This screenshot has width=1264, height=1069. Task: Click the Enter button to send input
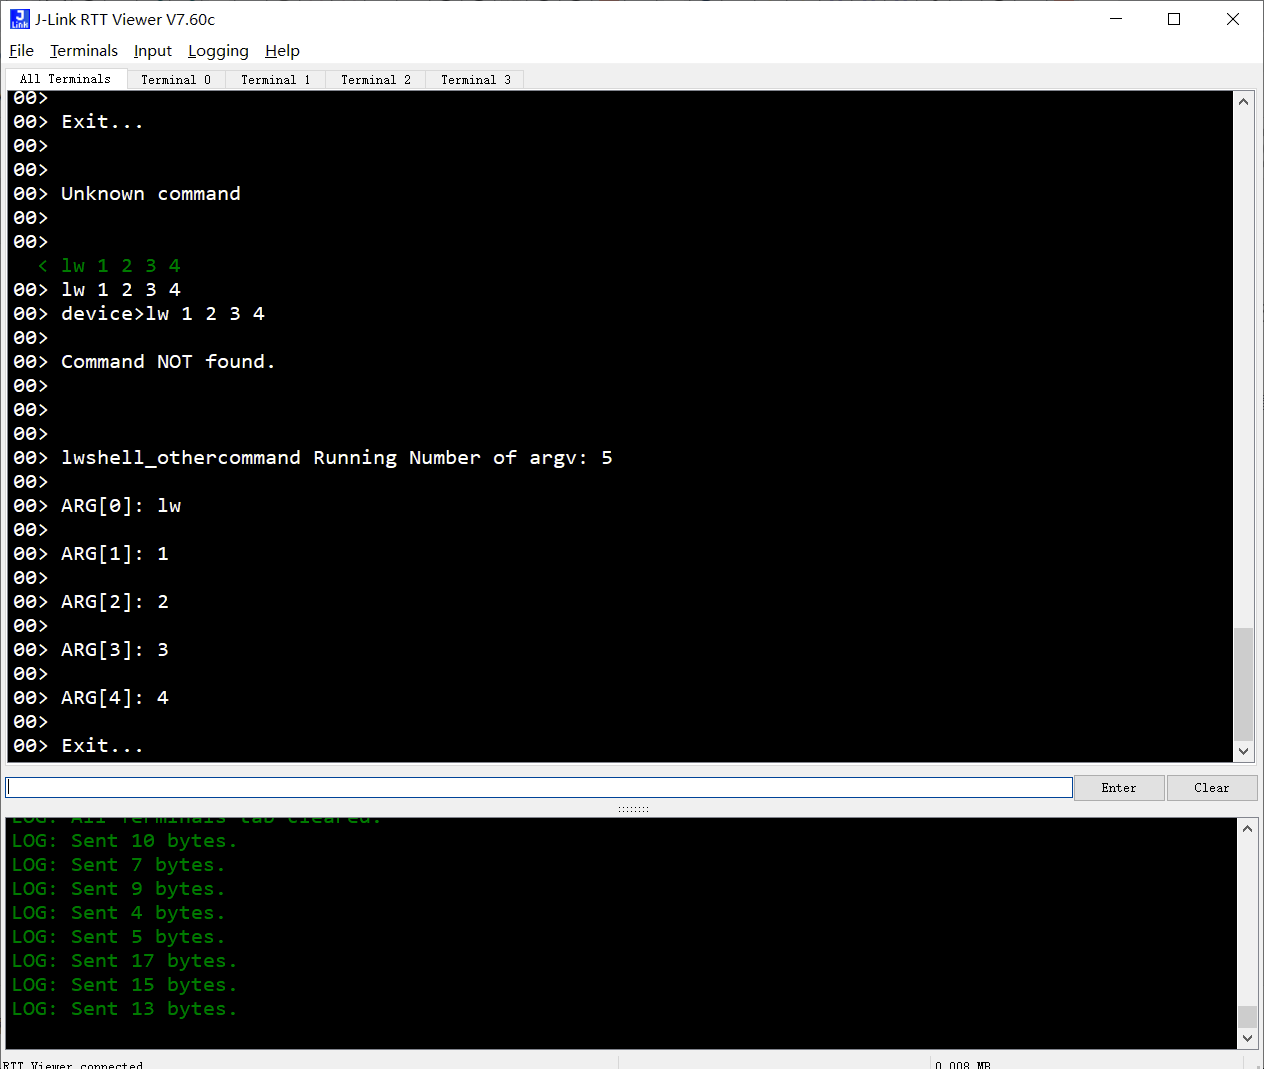1119,788
